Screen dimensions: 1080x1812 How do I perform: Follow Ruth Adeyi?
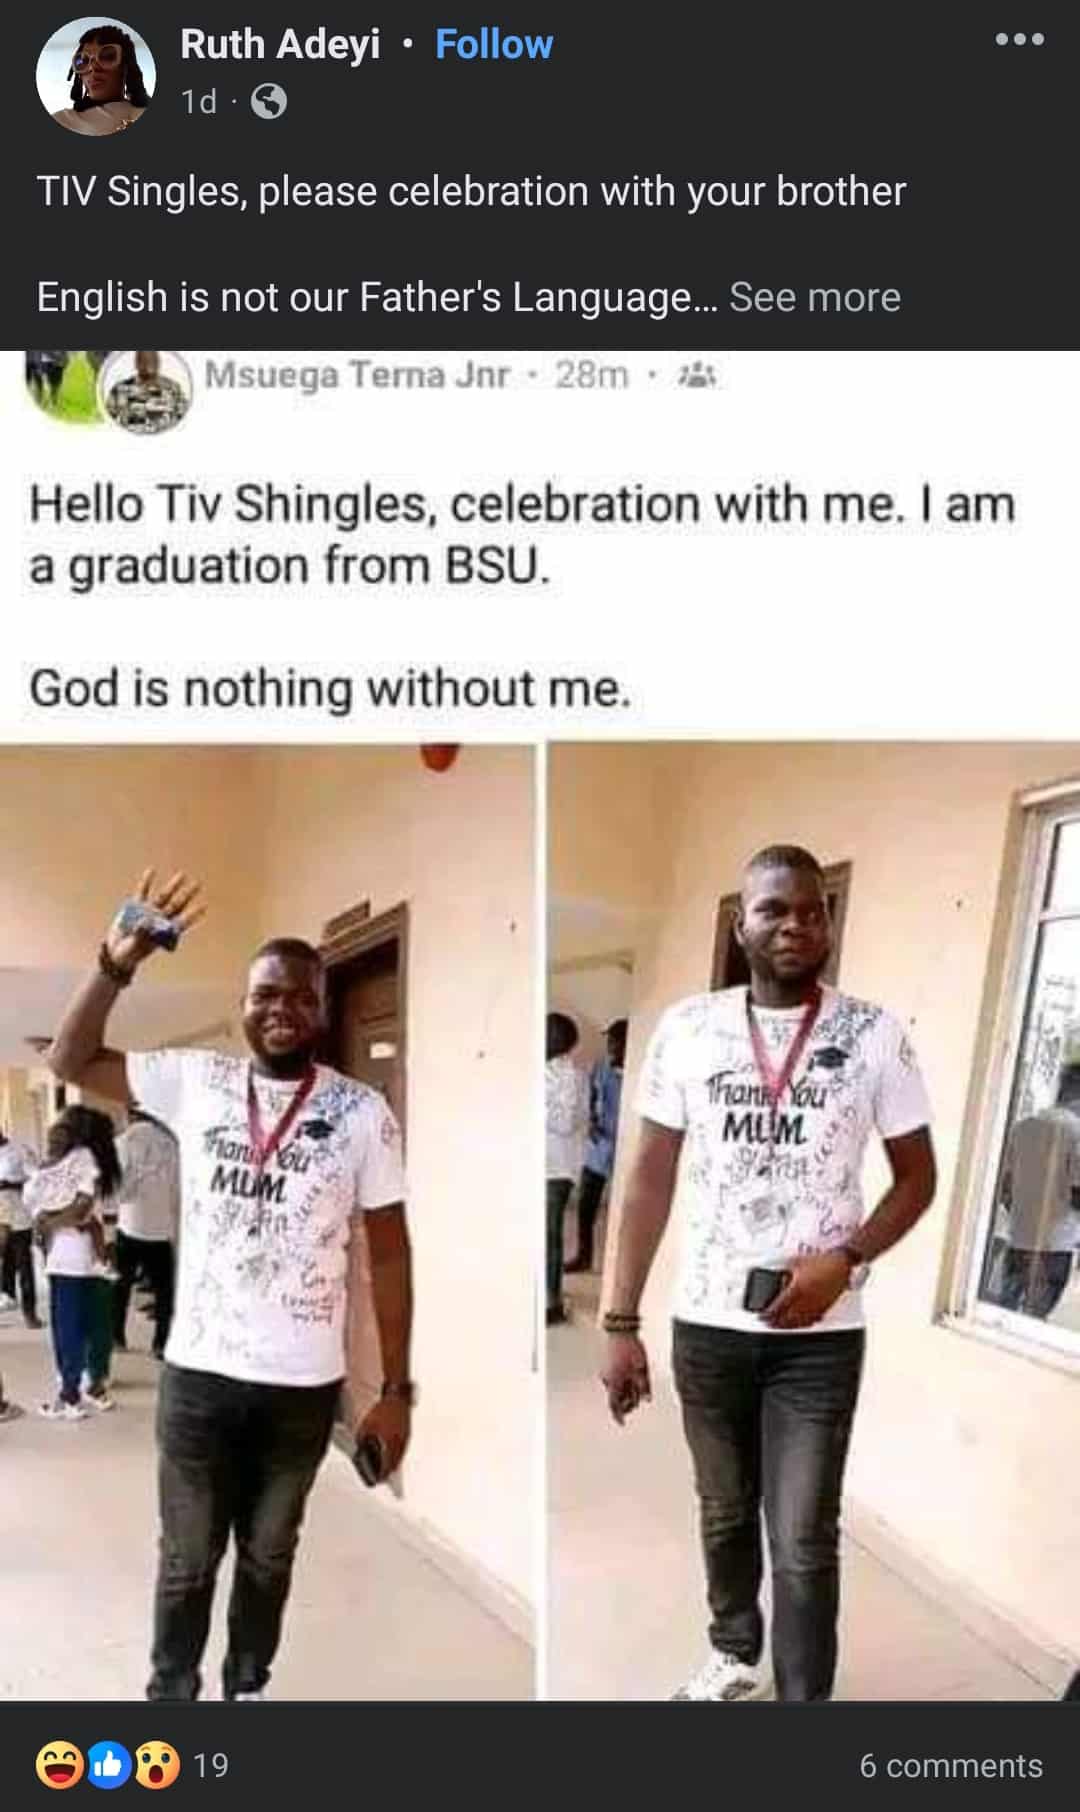coord(494,44)
